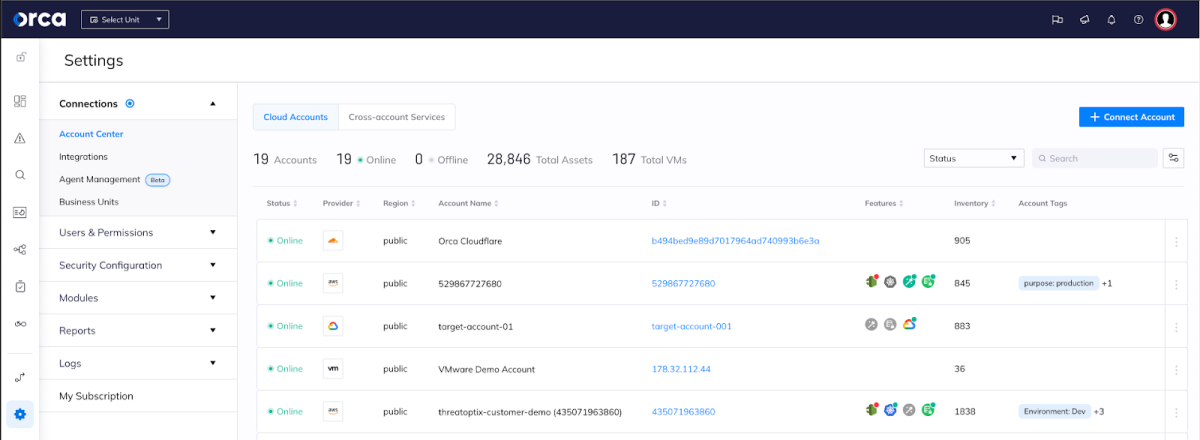Switch to Cross-account Services tab
The height and width of the screenshot is (440, 1200).
(397, 117)
